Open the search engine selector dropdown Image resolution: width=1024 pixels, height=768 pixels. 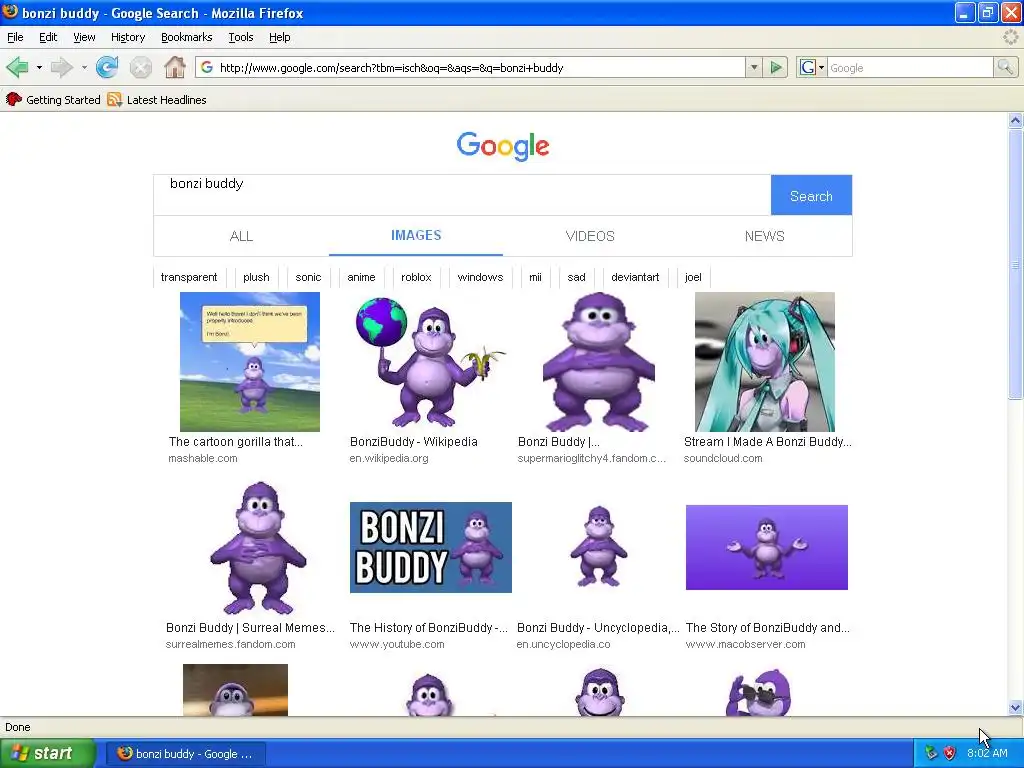click(x=812, y=67)
